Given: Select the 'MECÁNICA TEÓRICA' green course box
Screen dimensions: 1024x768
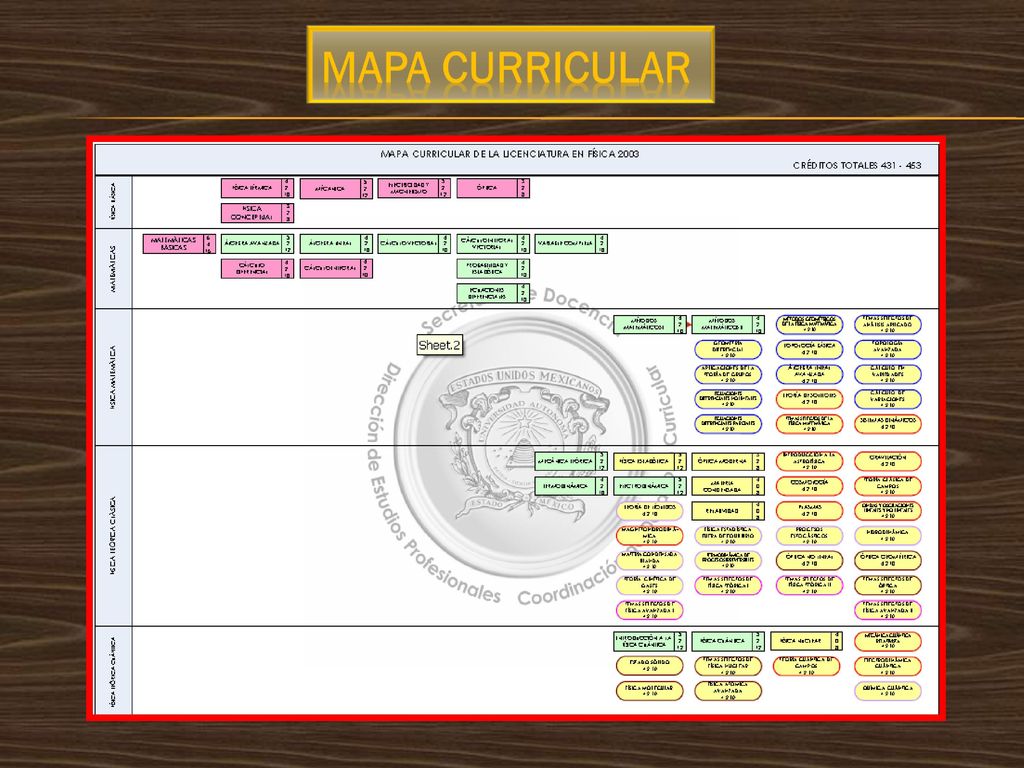Looking at the screenshot, I should click(571, 462).
